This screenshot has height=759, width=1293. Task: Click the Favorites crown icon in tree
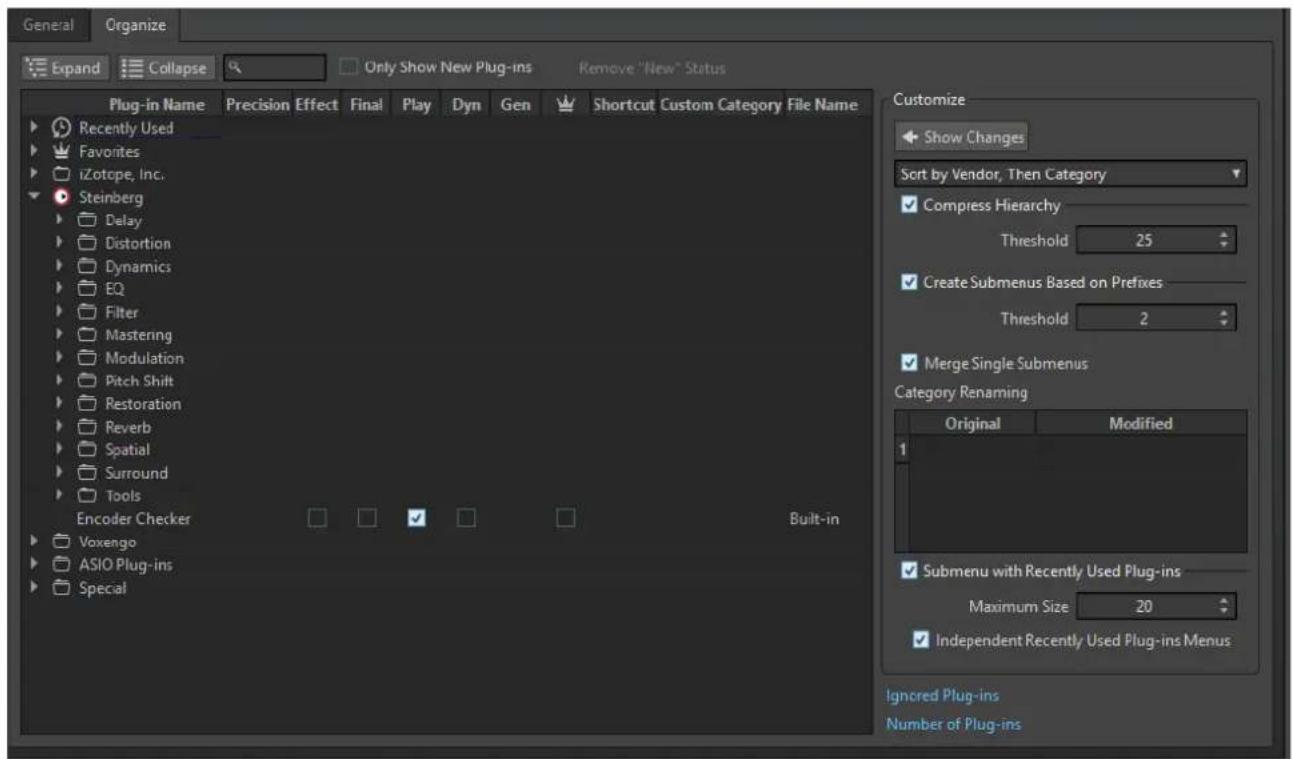click(x=61, y=152)
